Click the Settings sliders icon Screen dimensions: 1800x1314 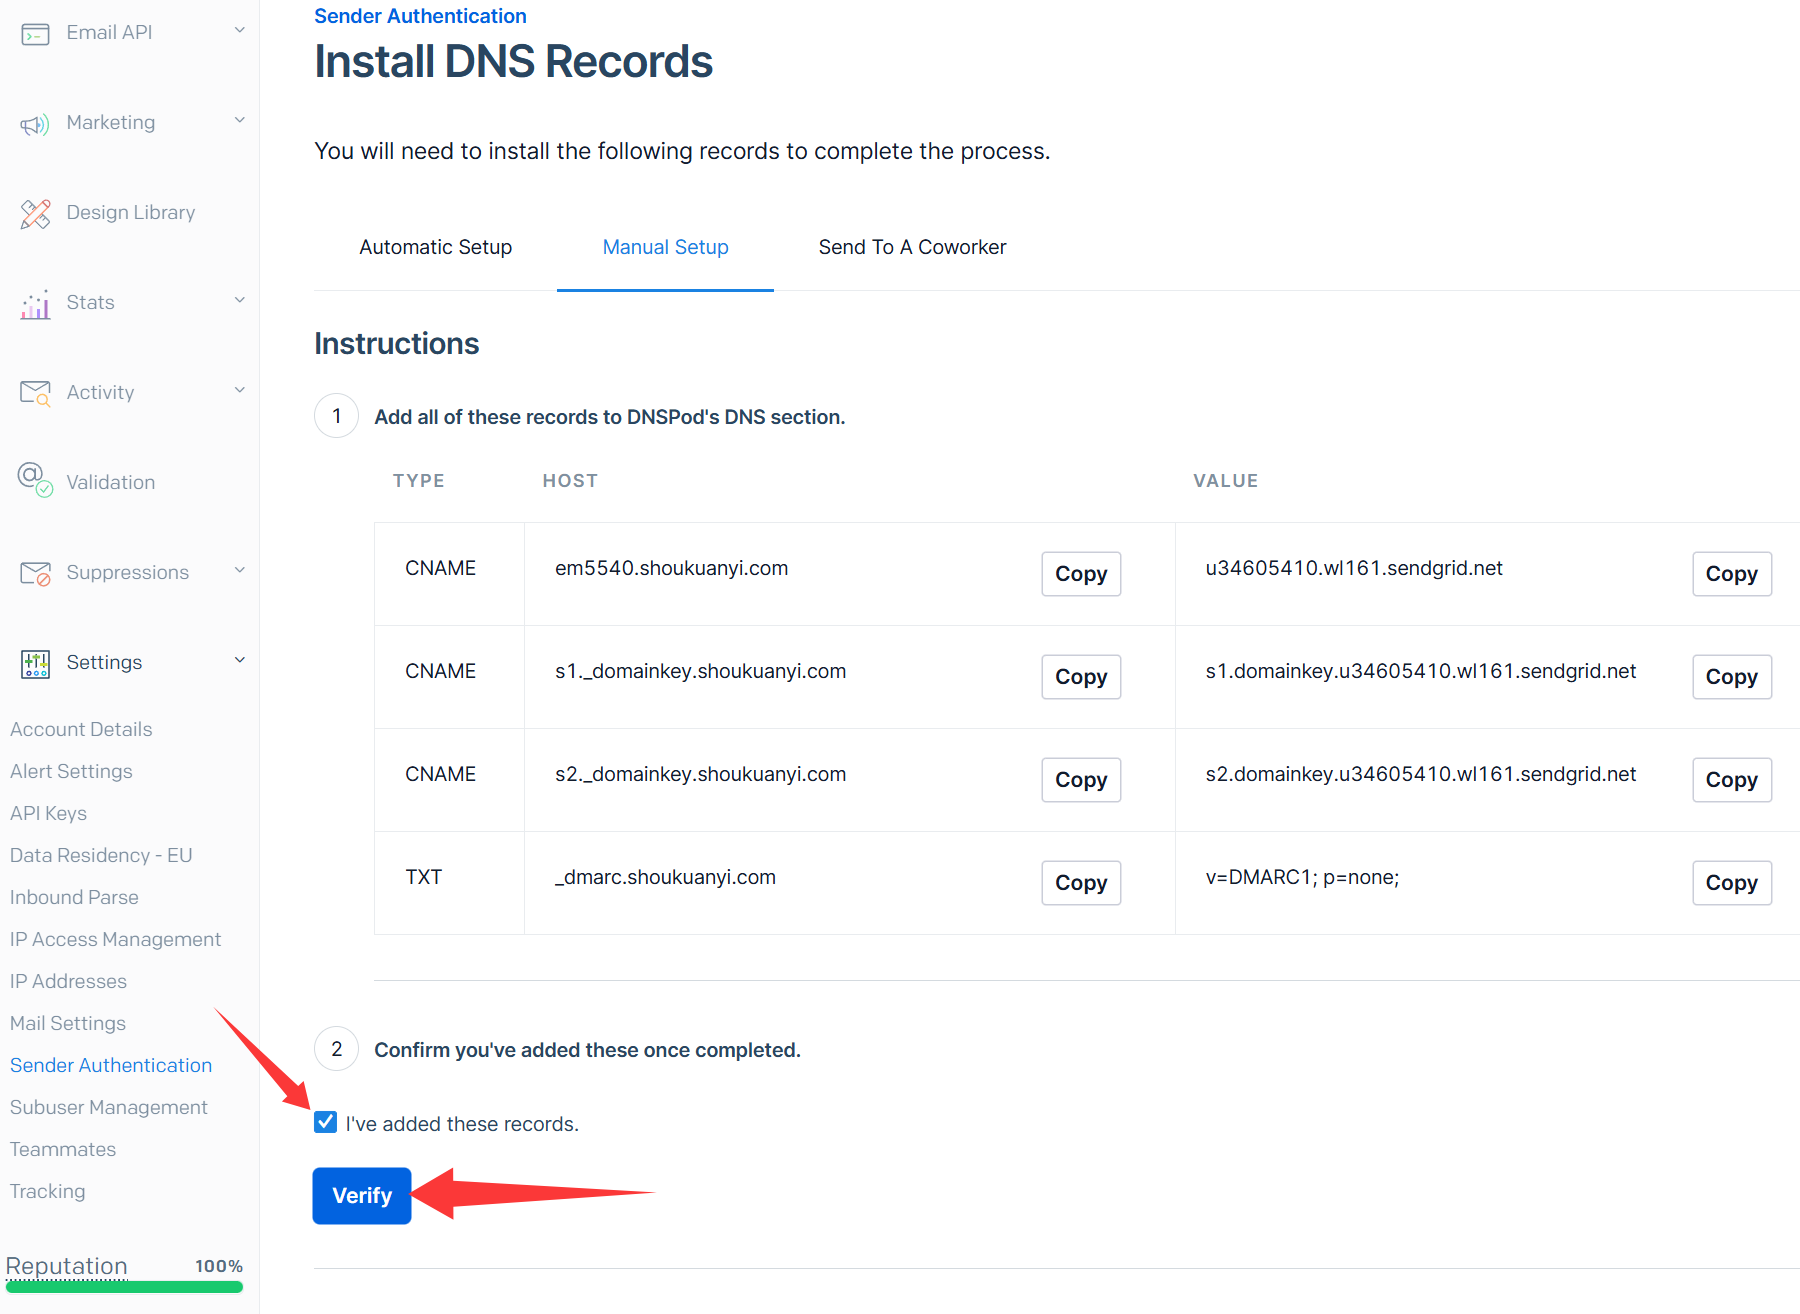[35, 663]
